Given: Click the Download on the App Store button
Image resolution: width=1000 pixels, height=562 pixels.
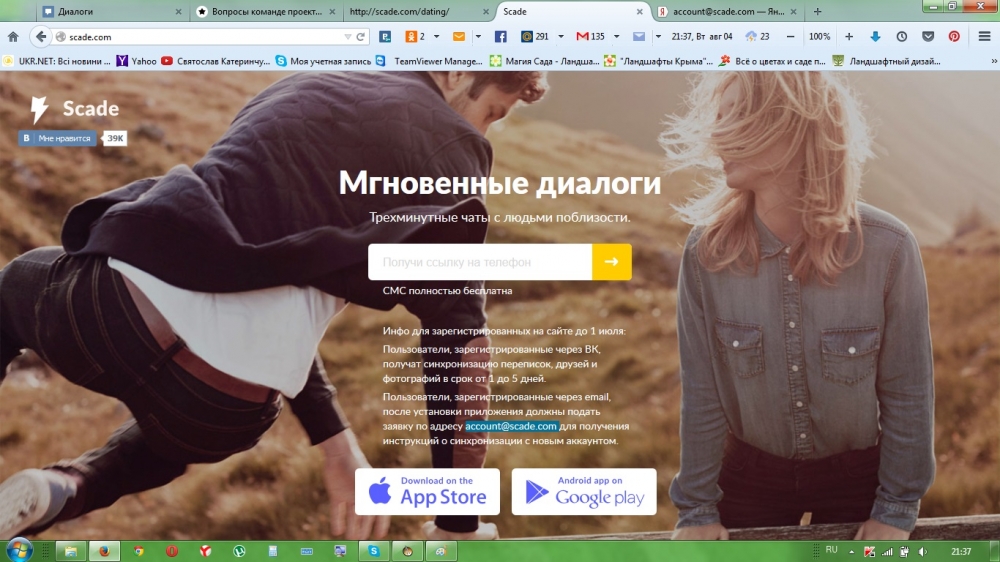Looking at the screenshot, I should click(427, 492).
